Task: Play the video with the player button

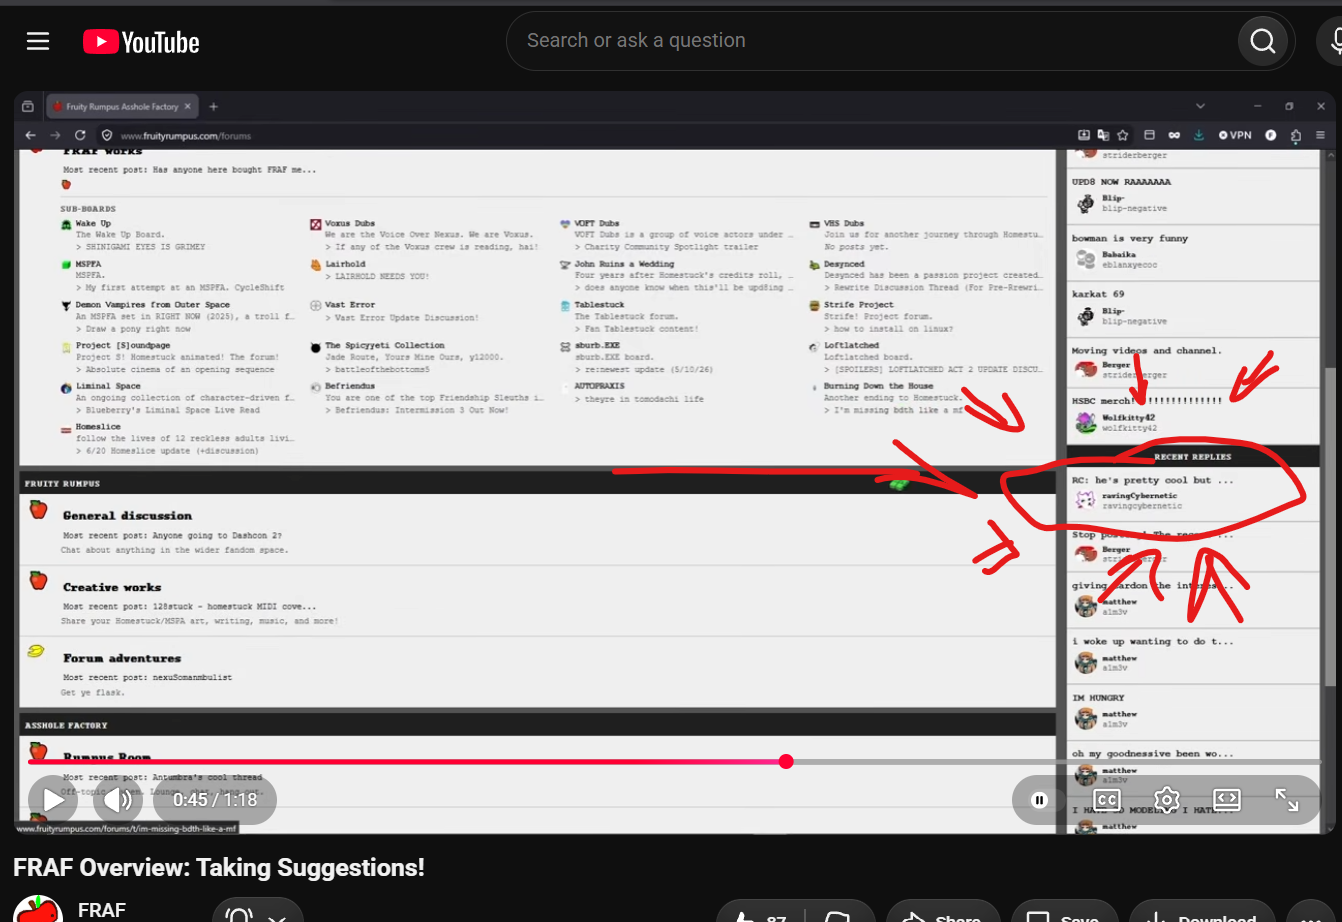Action: coord(53,799)
